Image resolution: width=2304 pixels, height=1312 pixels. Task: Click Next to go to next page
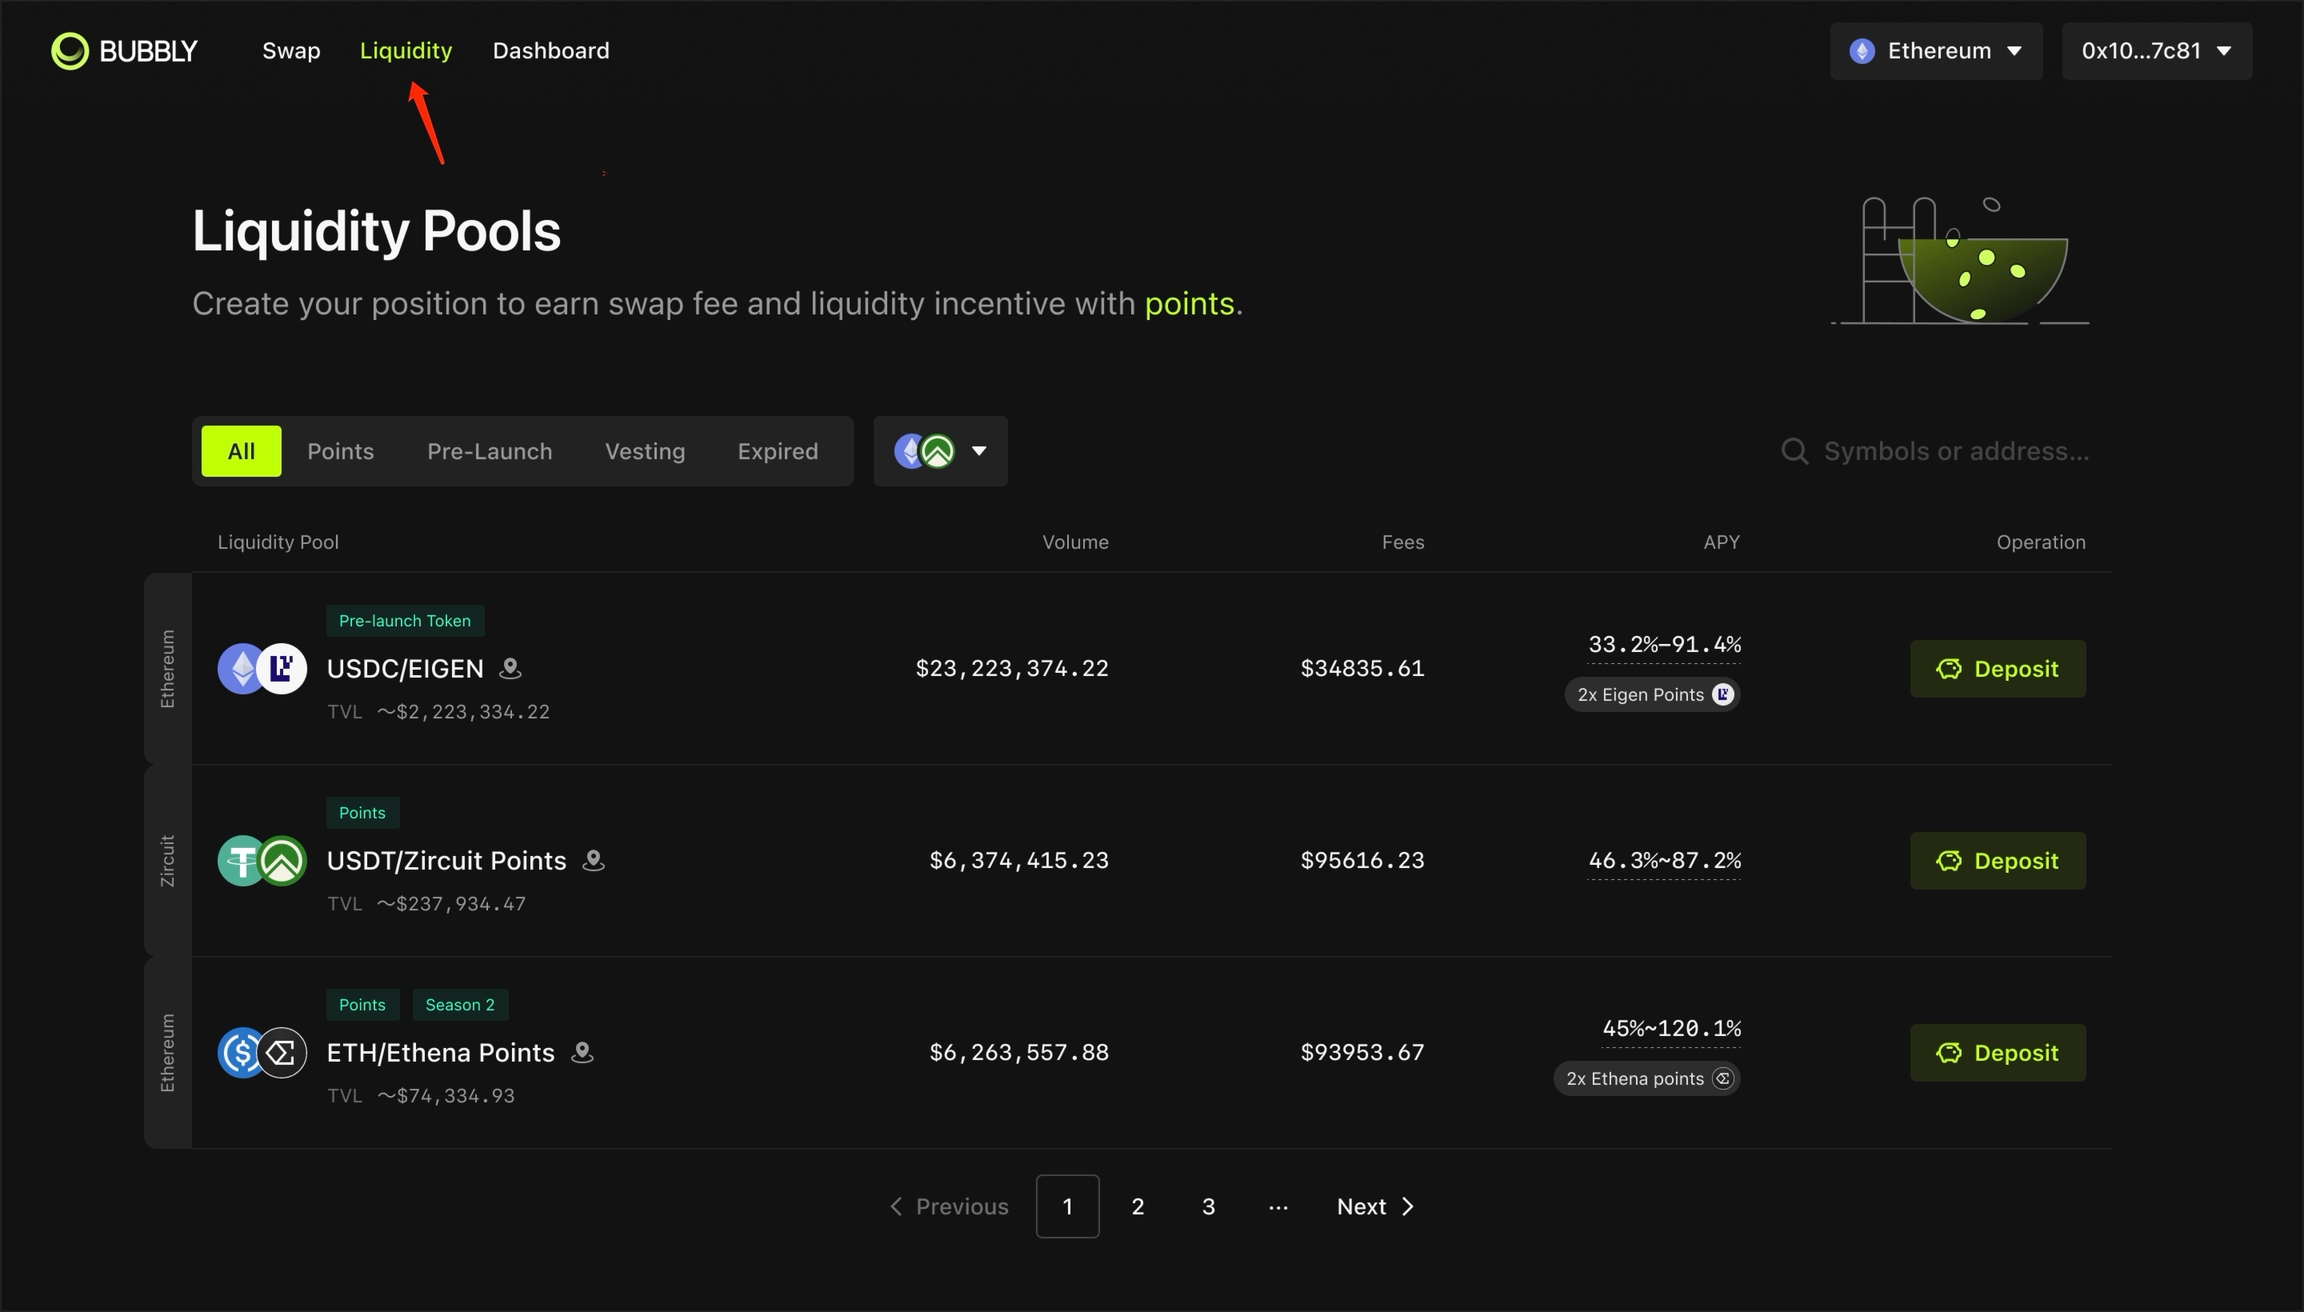tap(1375, 1206)
